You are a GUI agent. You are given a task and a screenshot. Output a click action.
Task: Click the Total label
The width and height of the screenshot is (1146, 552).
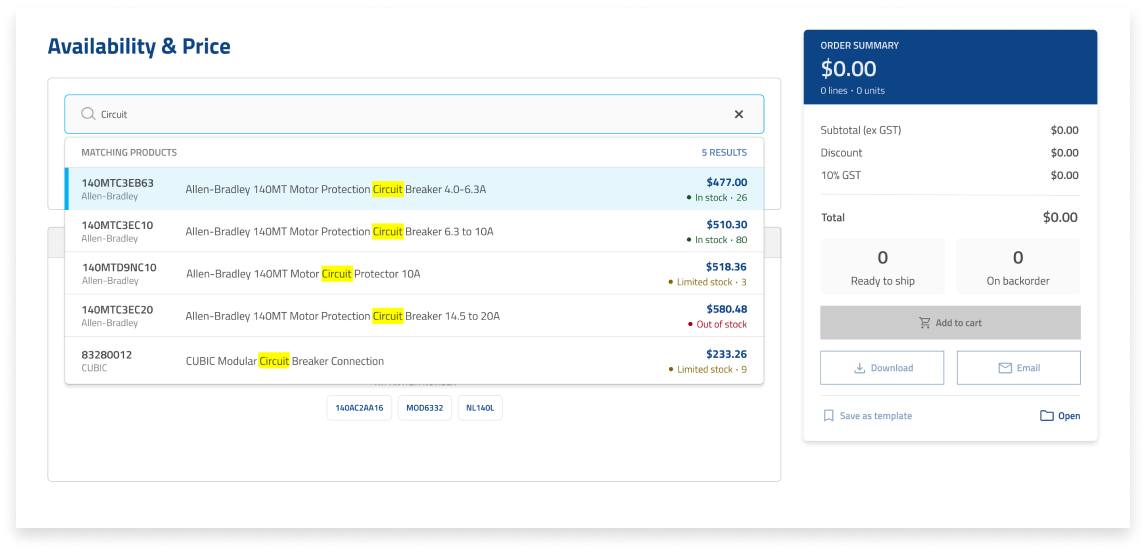point(832,218)
